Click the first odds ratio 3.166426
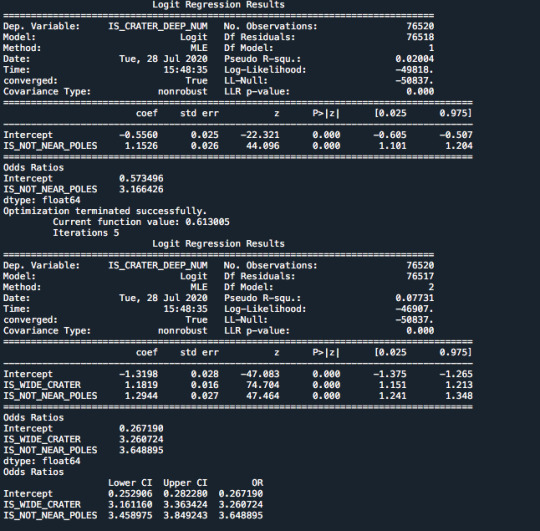 [x=141, y=189]
